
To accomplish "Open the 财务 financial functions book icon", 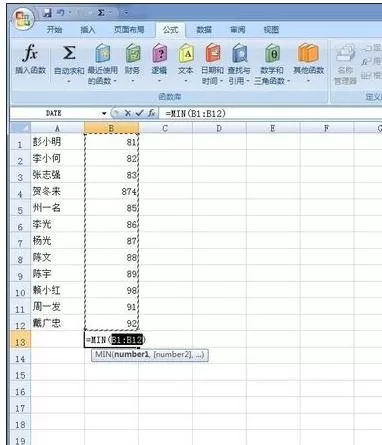I will pyautogui.click(x=133, y=53).
